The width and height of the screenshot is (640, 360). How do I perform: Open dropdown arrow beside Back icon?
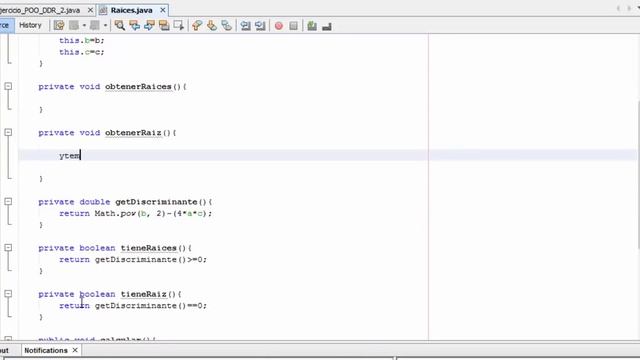pos(84,26)
